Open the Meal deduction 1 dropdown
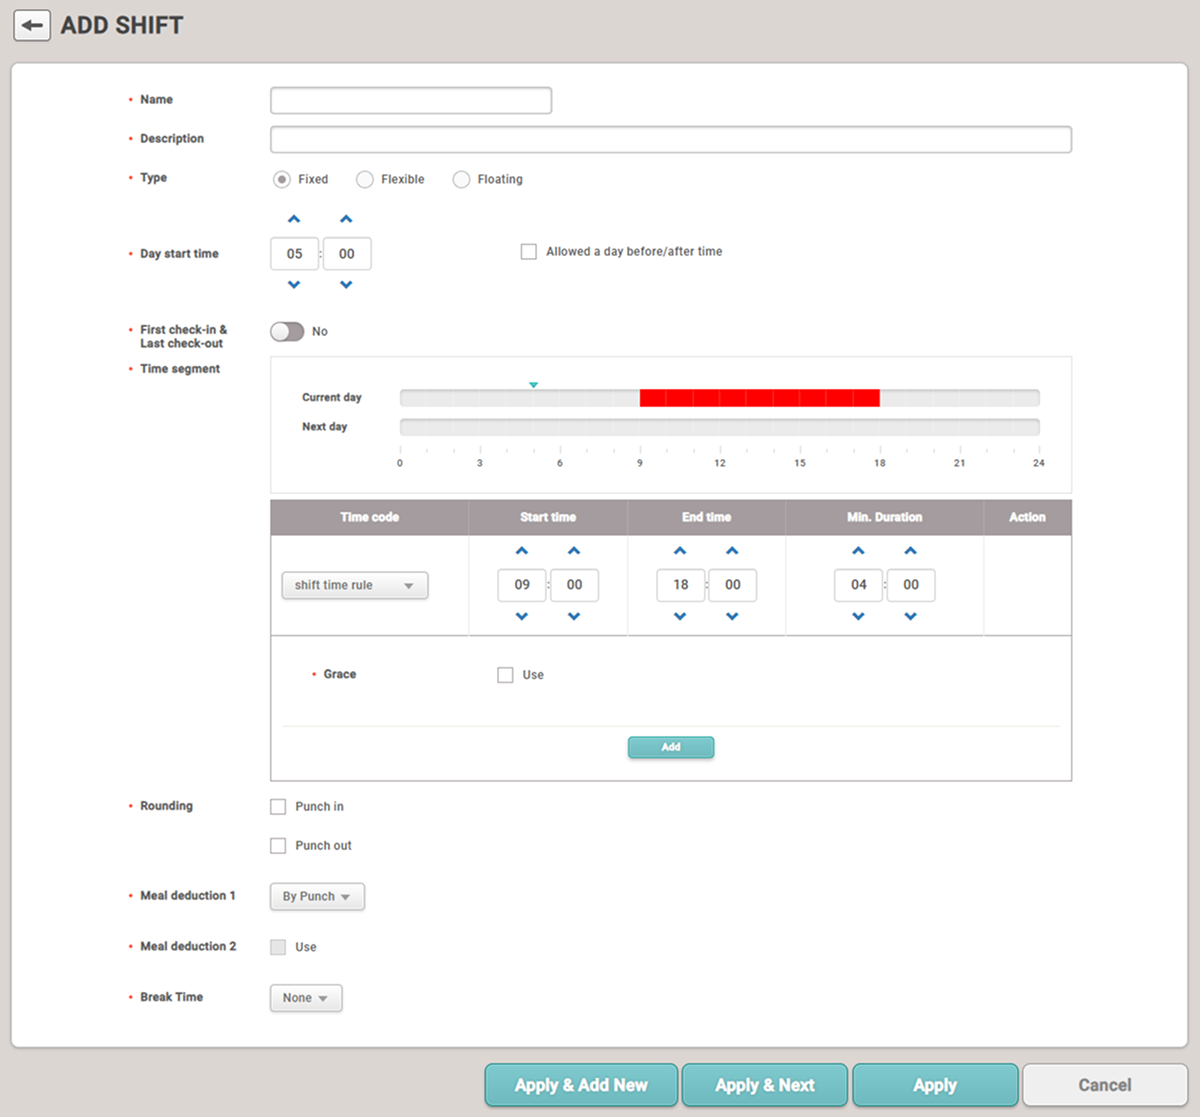 pos(317,897)
